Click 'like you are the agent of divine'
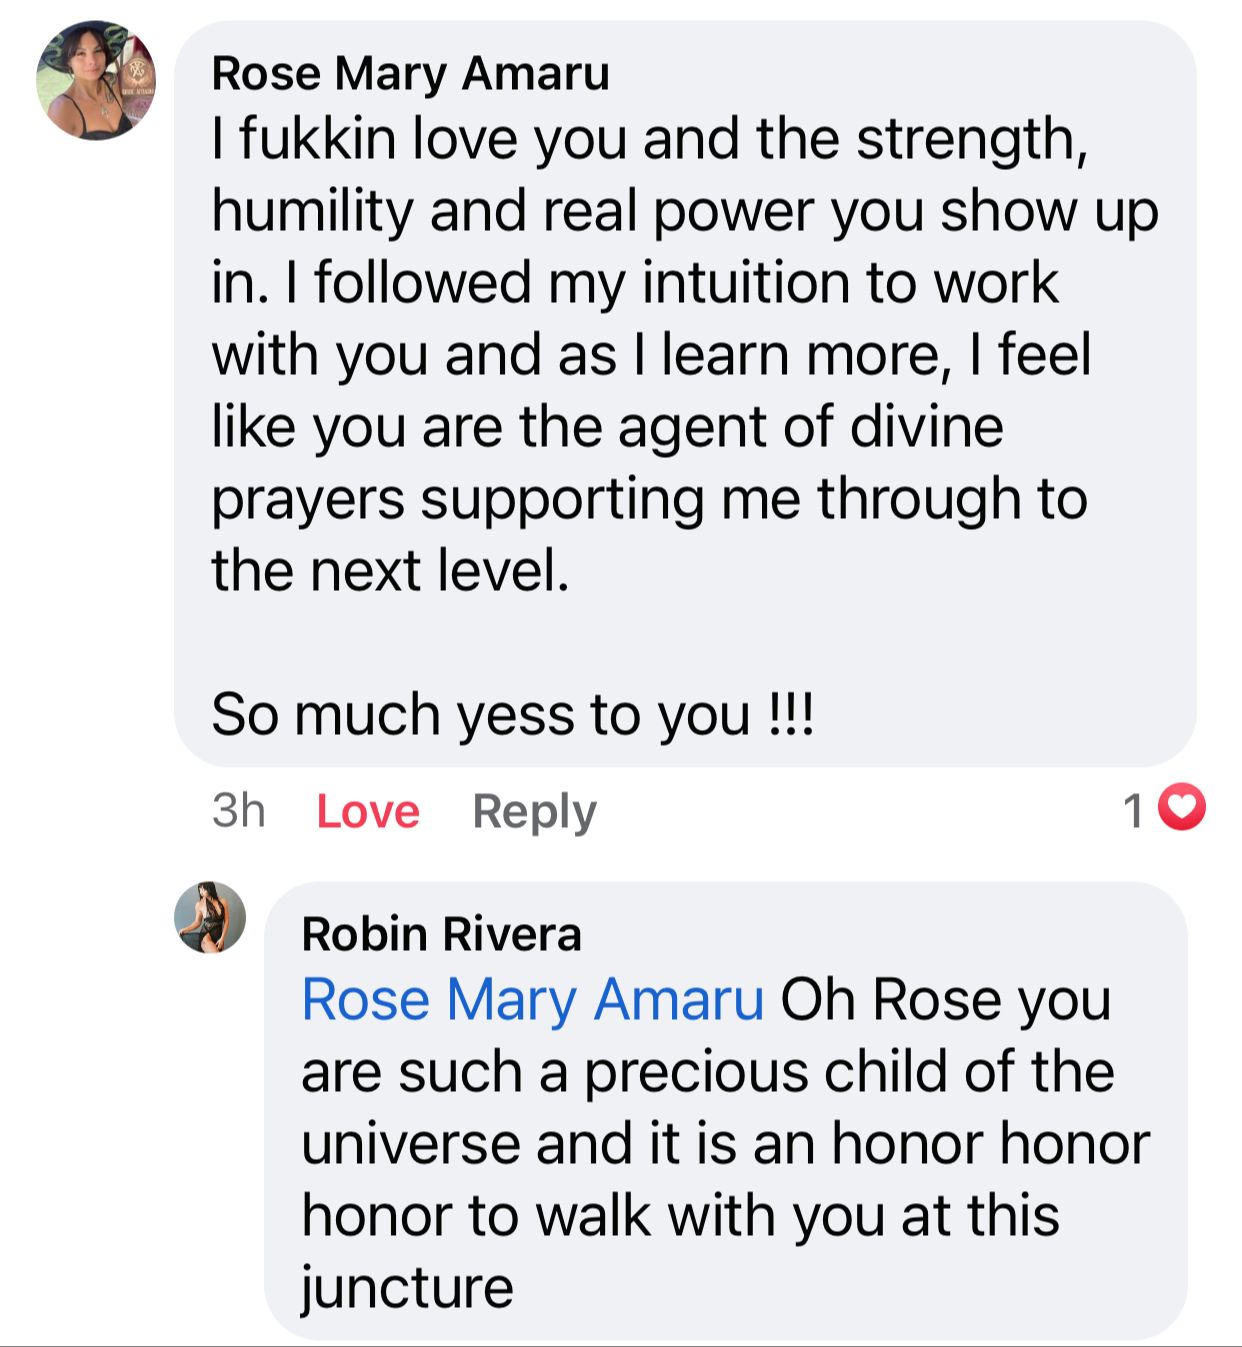Viewport: 1242px width, 1347px height. tap(606, 427)
